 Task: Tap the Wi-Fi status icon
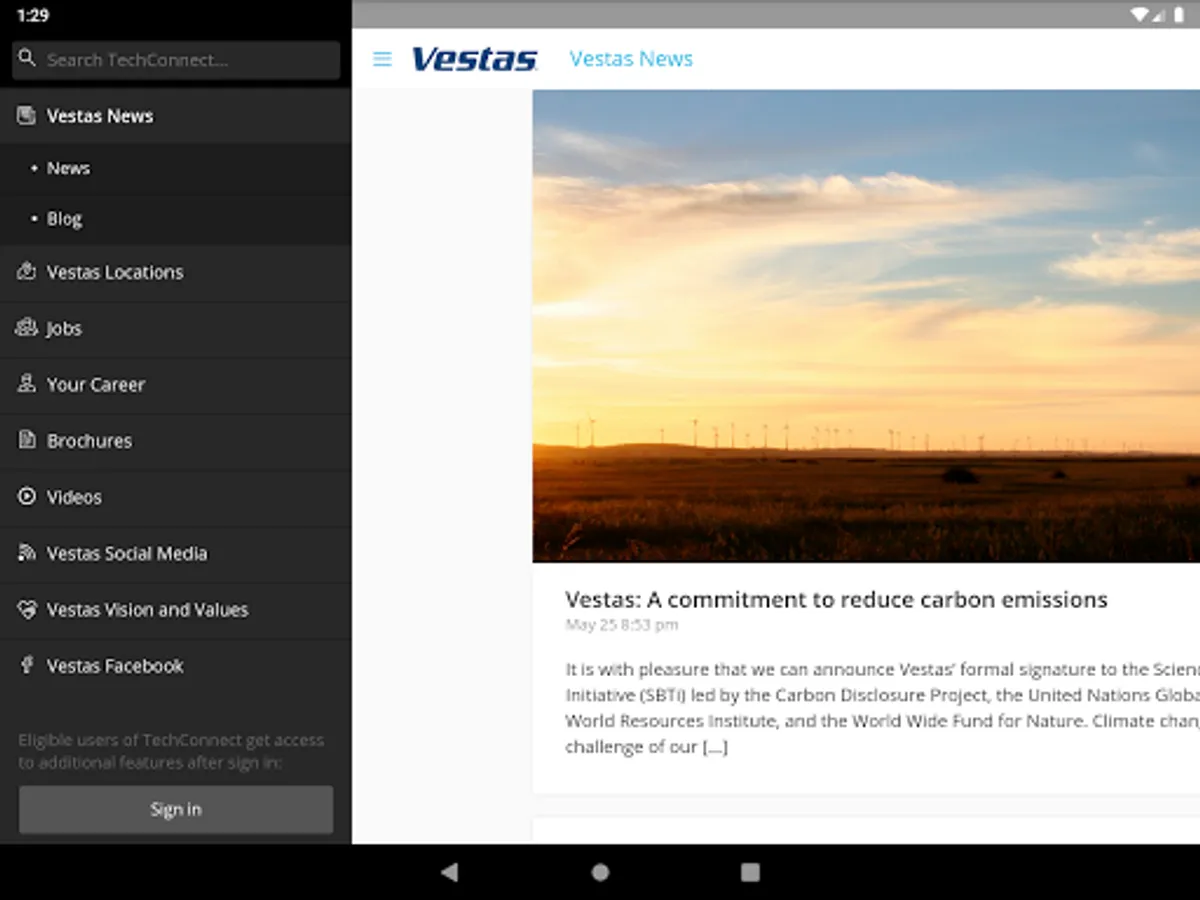1139,14
